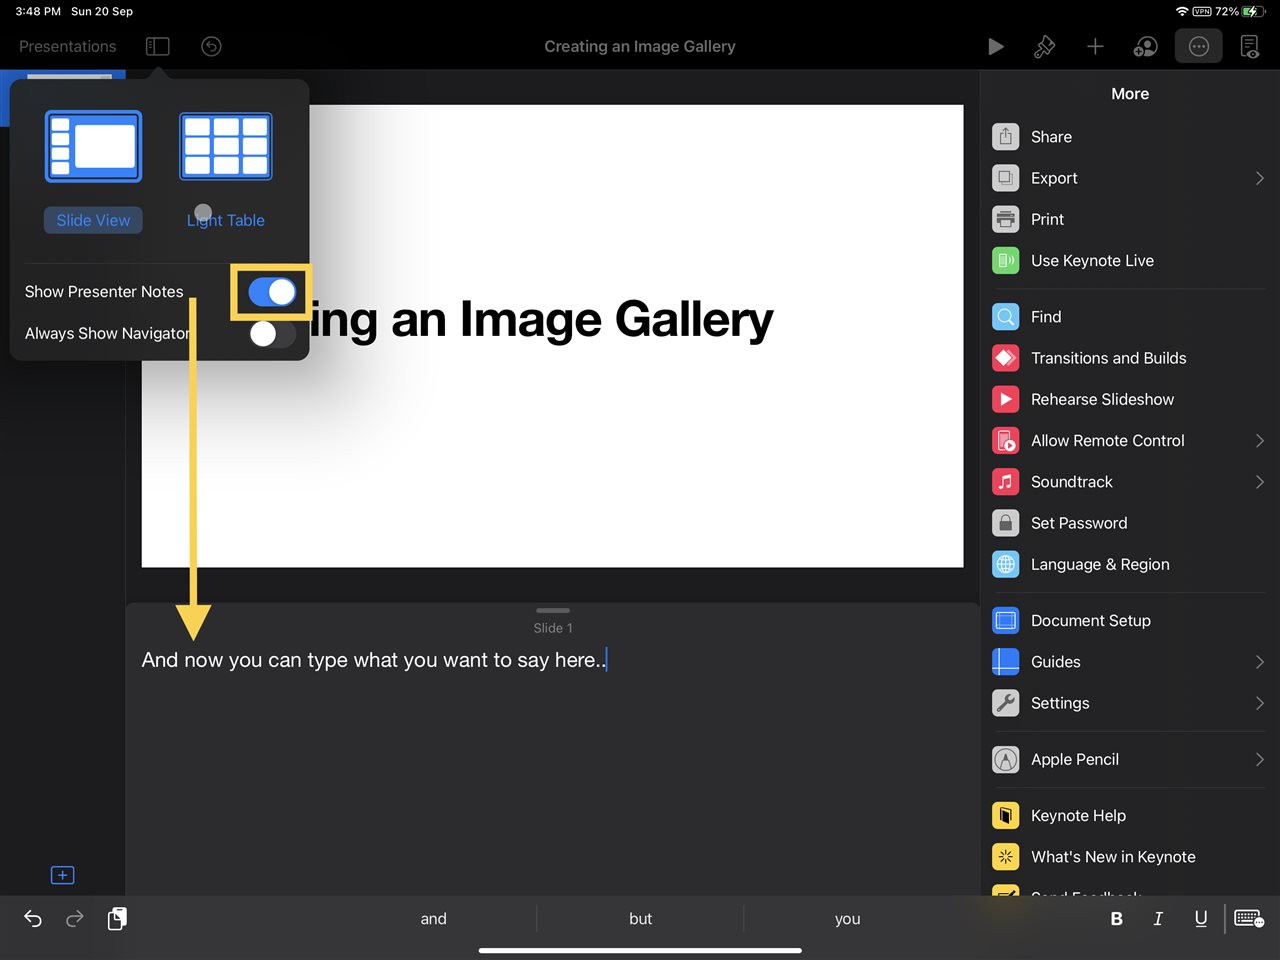Expand Allow Remote Control chevron
Image resolution: width=1280 pixels, height=960 pixels.
(x=1259, y=441)
